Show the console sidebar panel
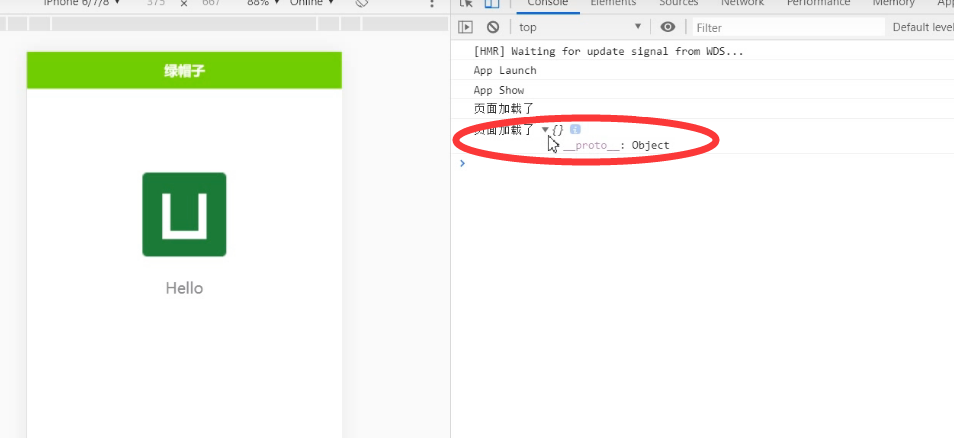The image size is (954, 438). tap(465, 27)
